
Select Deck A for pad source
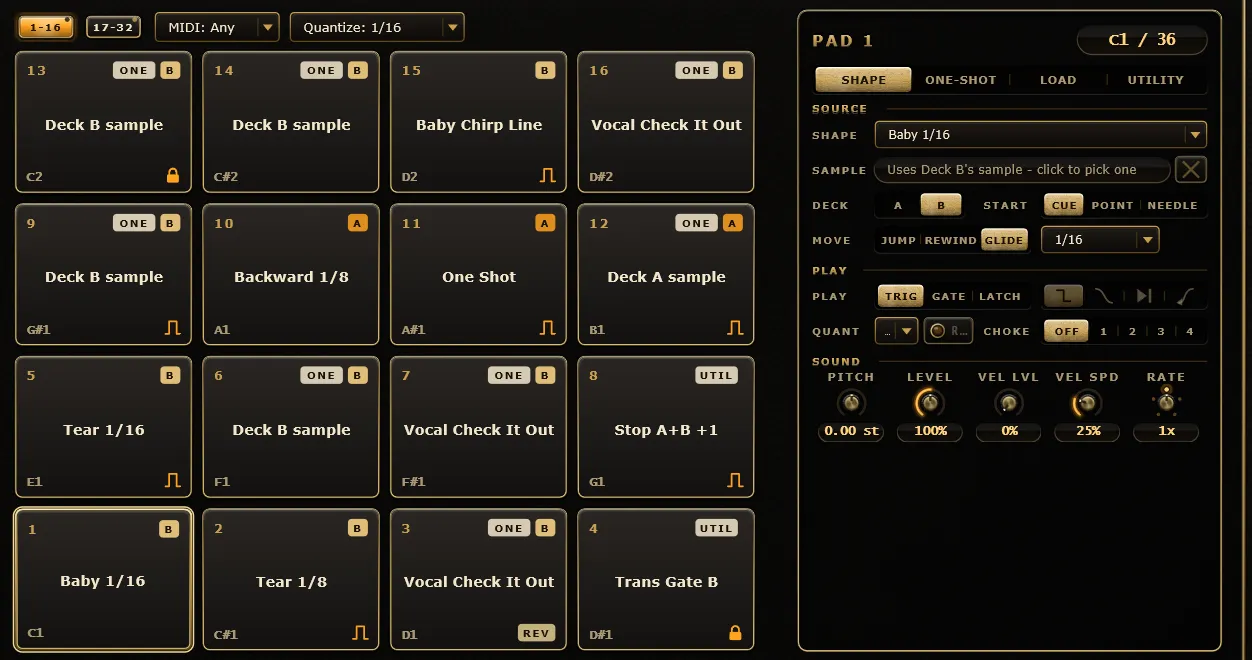pyautogui.click(x=898, y=205)
